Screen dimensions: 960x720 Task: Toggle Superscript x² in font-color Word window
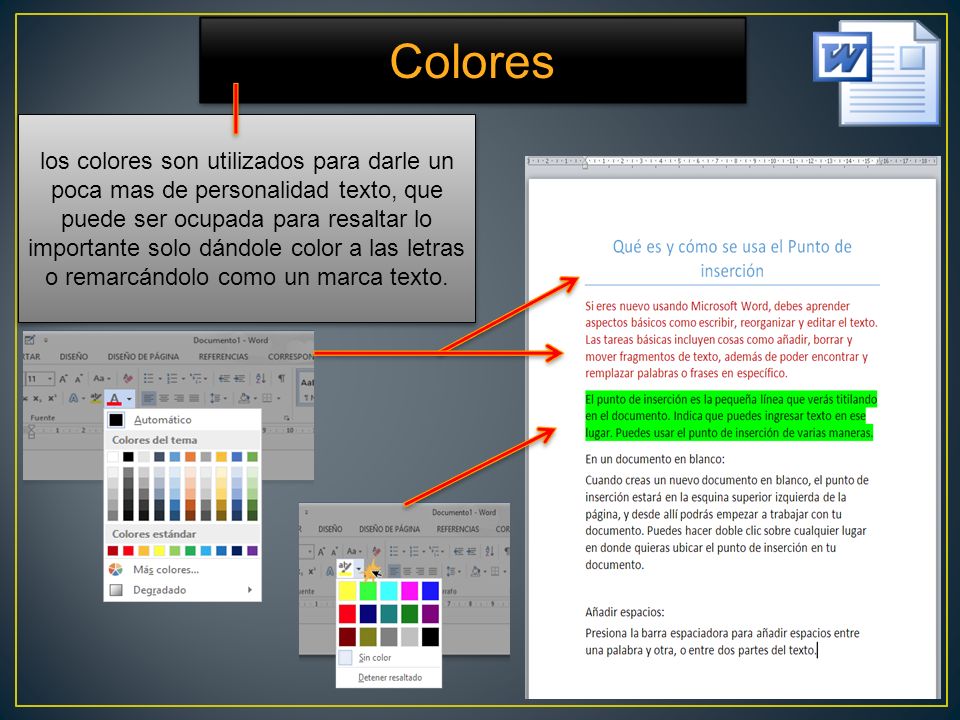(x=52, y=398)
